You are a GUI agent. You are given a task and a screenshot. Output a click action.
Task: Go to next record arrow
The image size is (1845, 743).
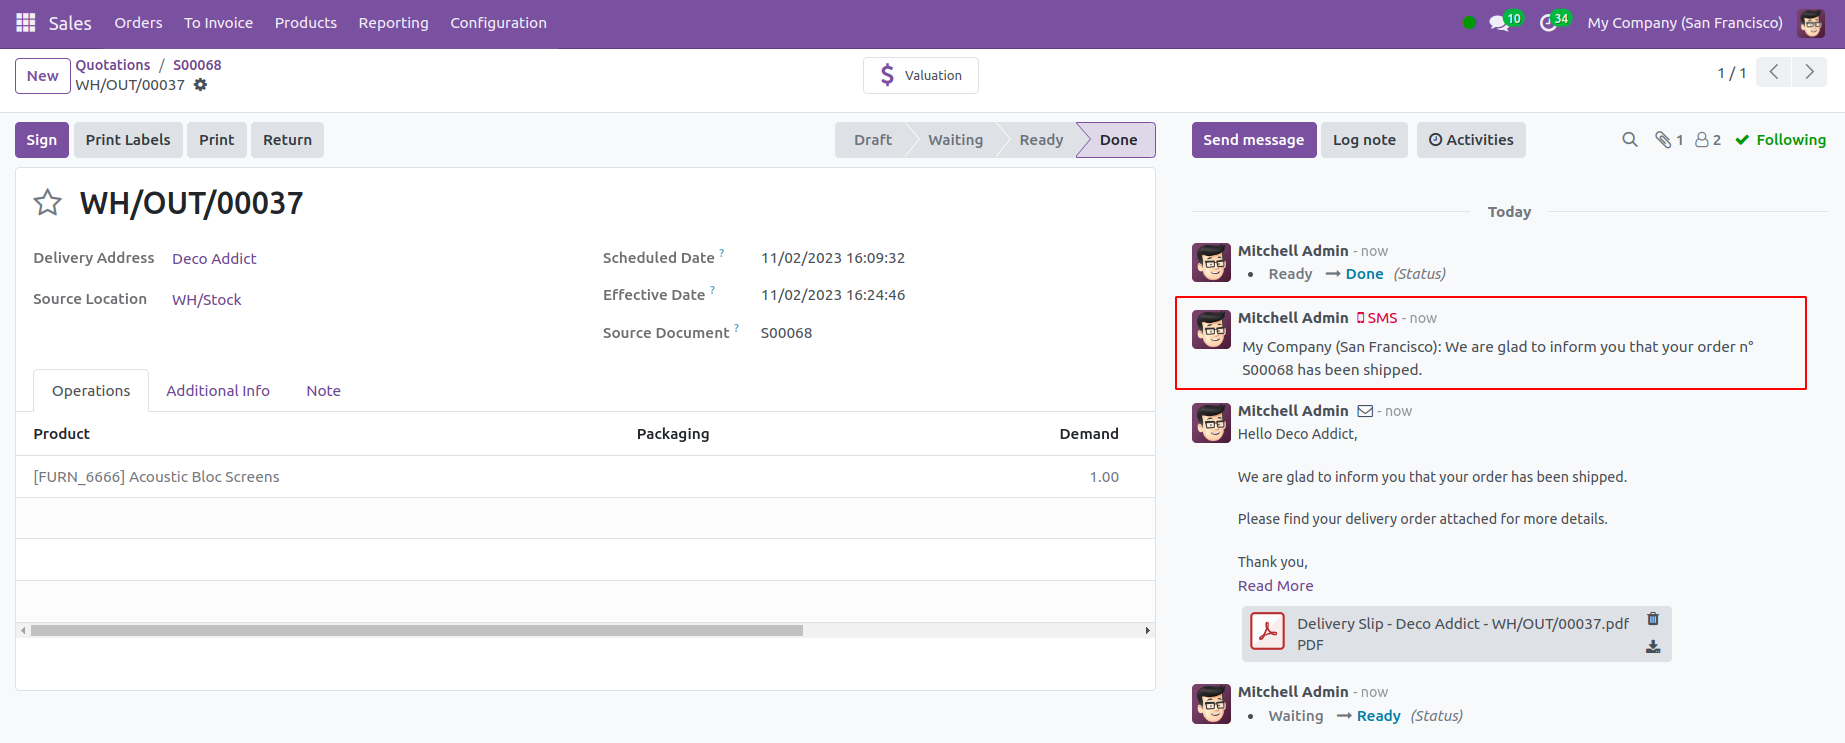(1809, 72)
